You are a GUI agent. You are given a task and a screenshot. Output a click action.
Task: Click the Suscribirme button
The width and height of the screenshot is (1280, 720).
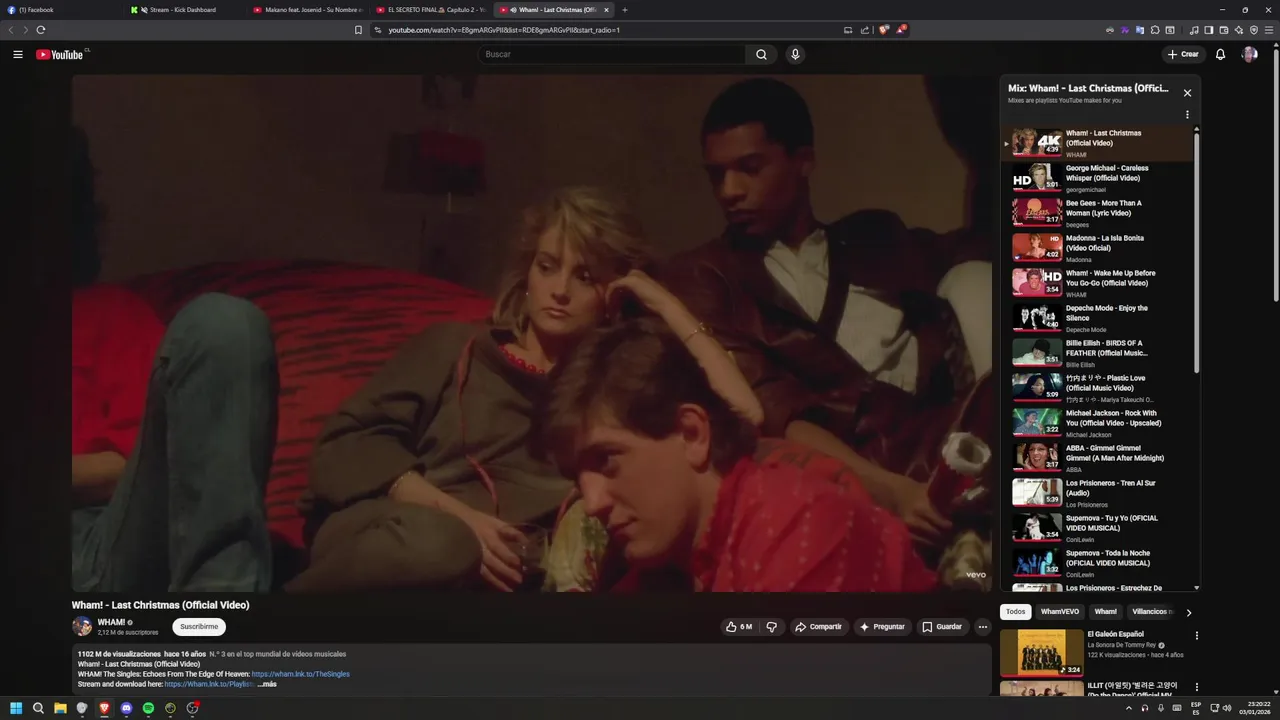point(199,627)
